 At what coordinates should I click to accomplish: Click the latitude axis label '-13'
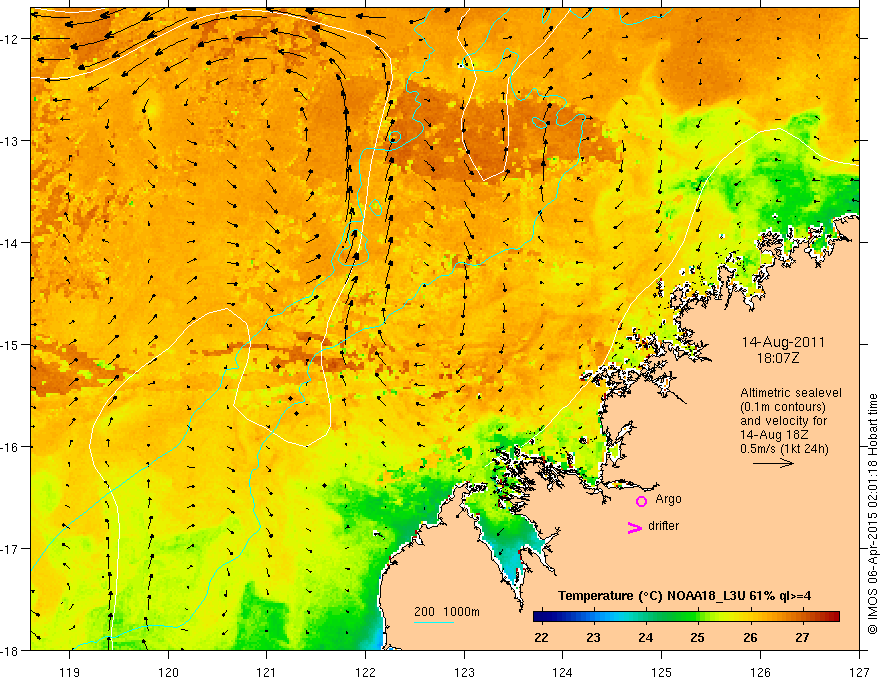click(11, 141)
